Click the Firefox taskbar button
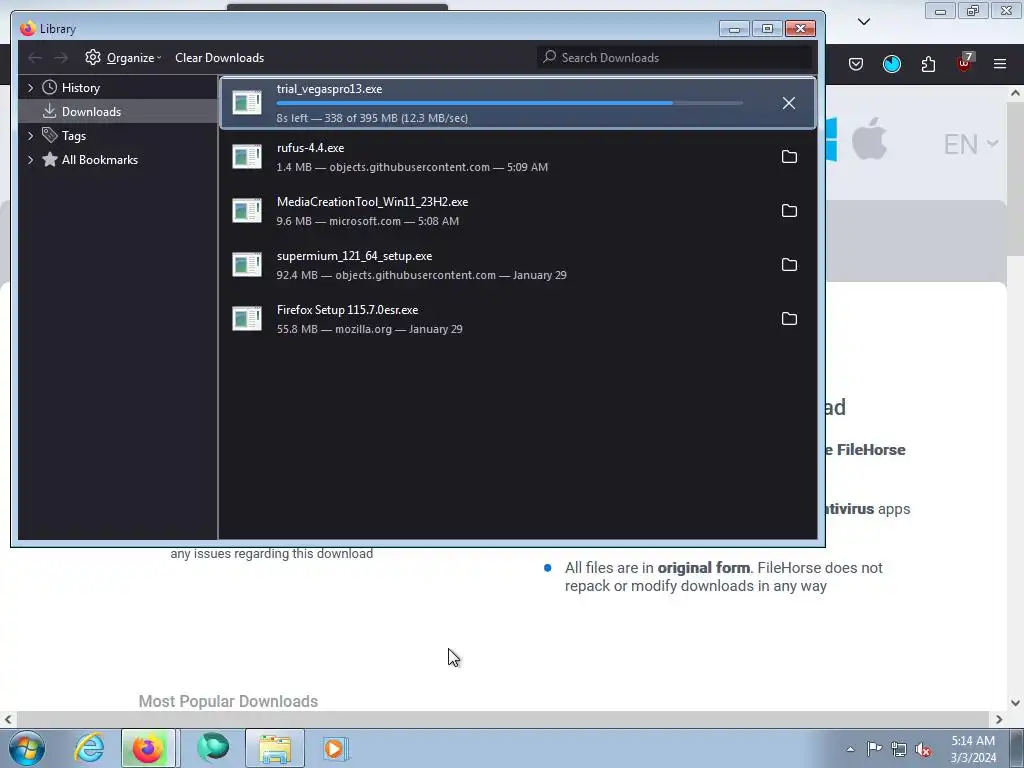1024x768 pixels. tap(148, 748)
